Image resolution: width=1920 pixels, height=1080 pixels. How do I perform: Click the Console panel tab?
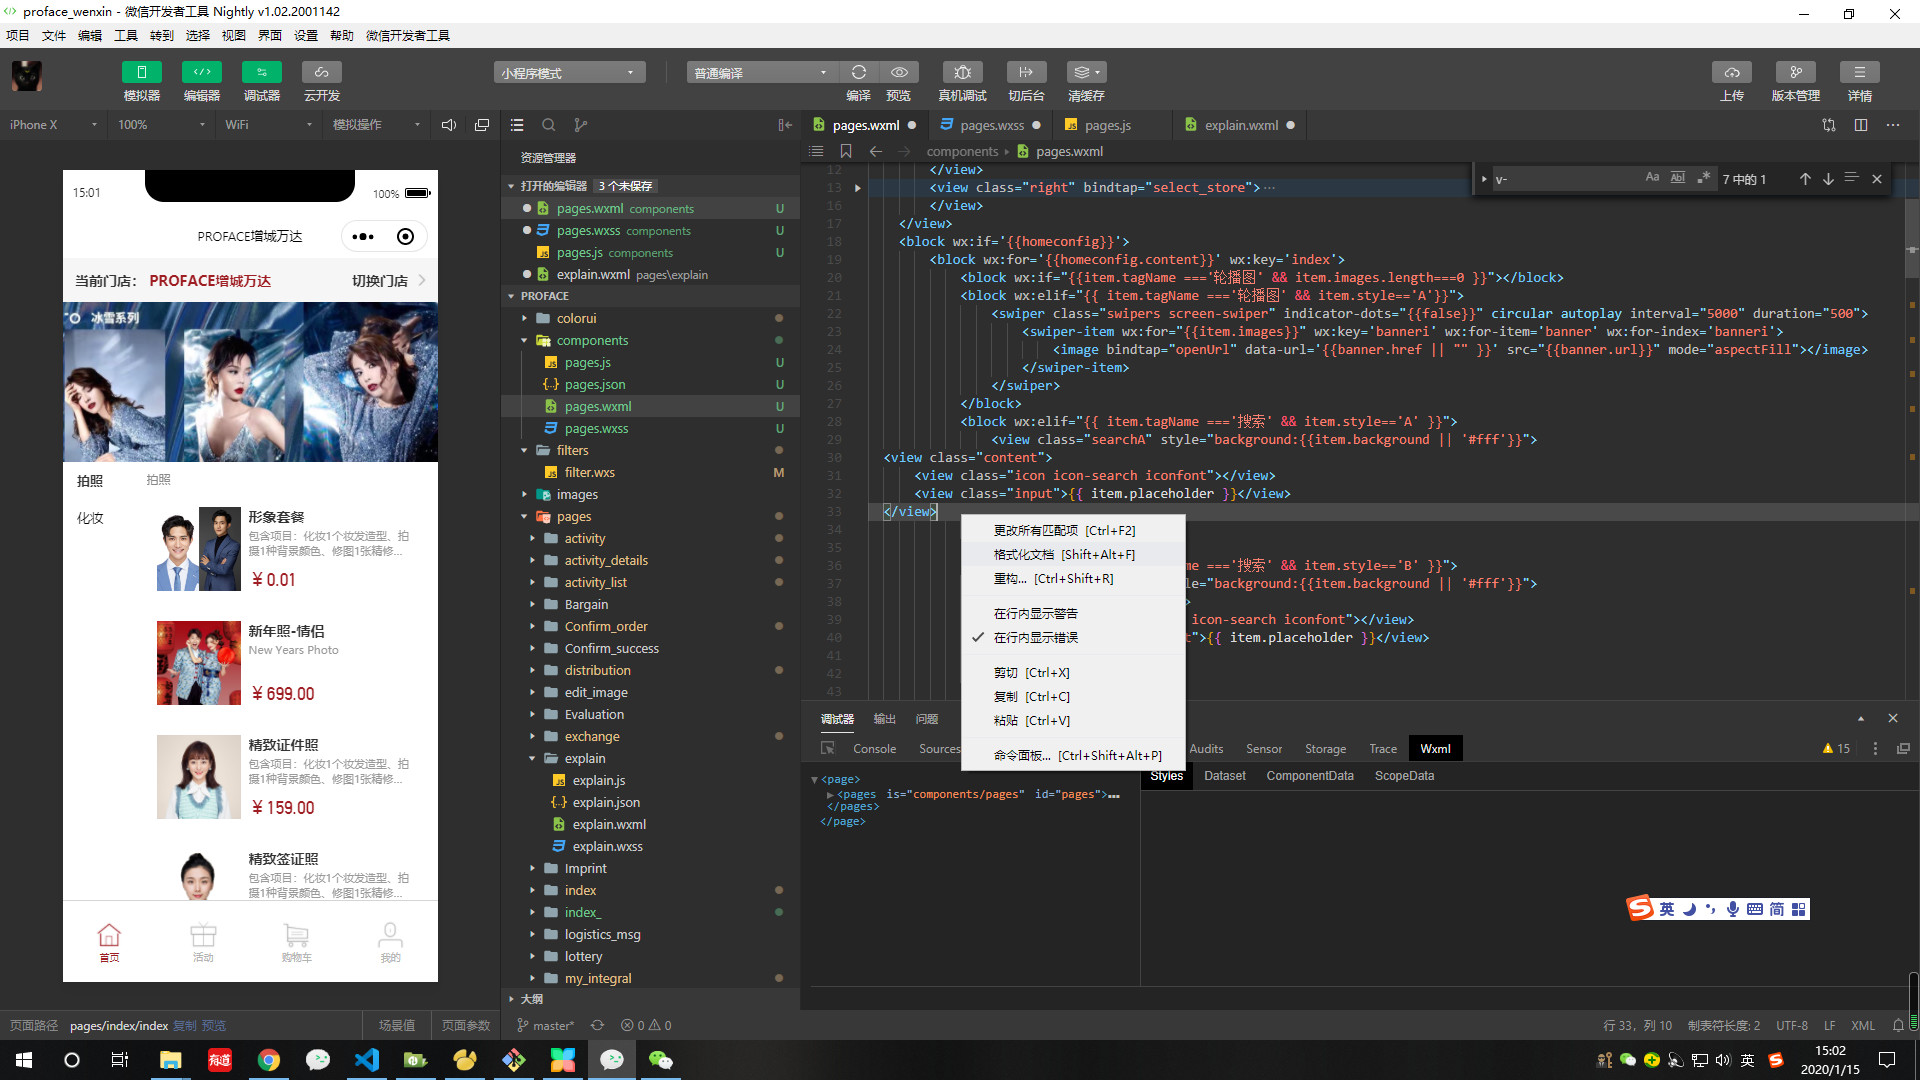pos(874,748)
